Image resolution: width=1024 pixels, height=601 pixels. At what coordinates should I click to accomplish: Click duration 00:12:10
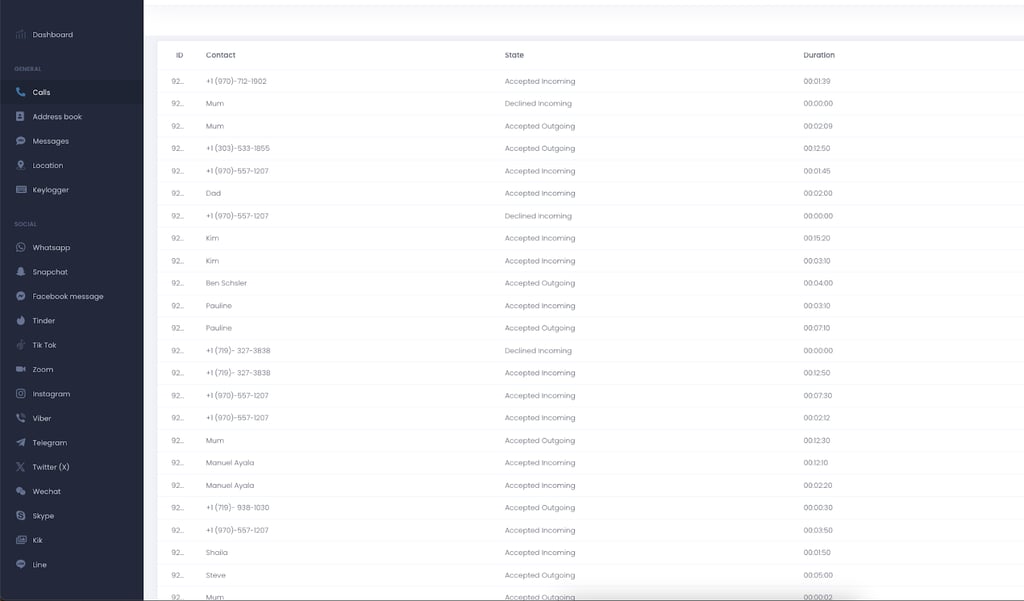(816, 463)
